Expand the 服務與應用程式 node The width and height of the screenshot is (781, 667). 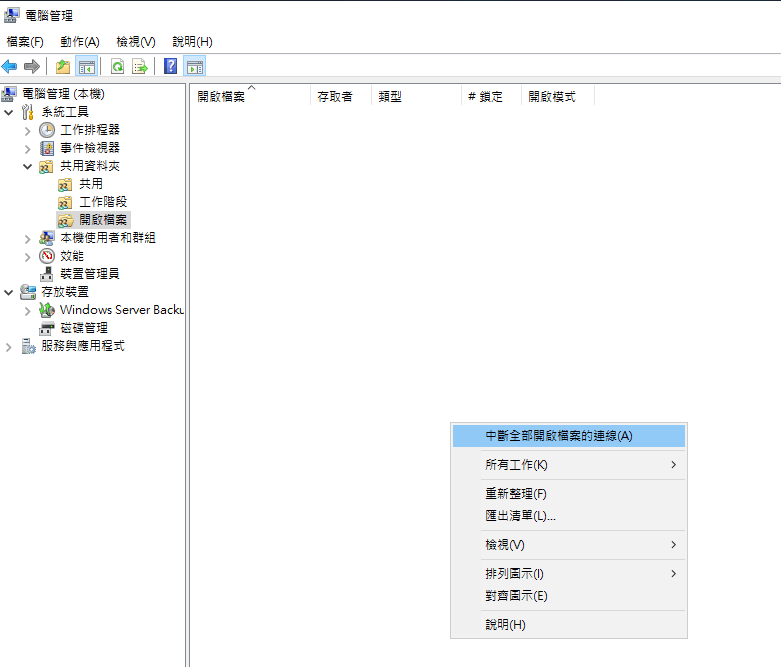coord(8,347)
